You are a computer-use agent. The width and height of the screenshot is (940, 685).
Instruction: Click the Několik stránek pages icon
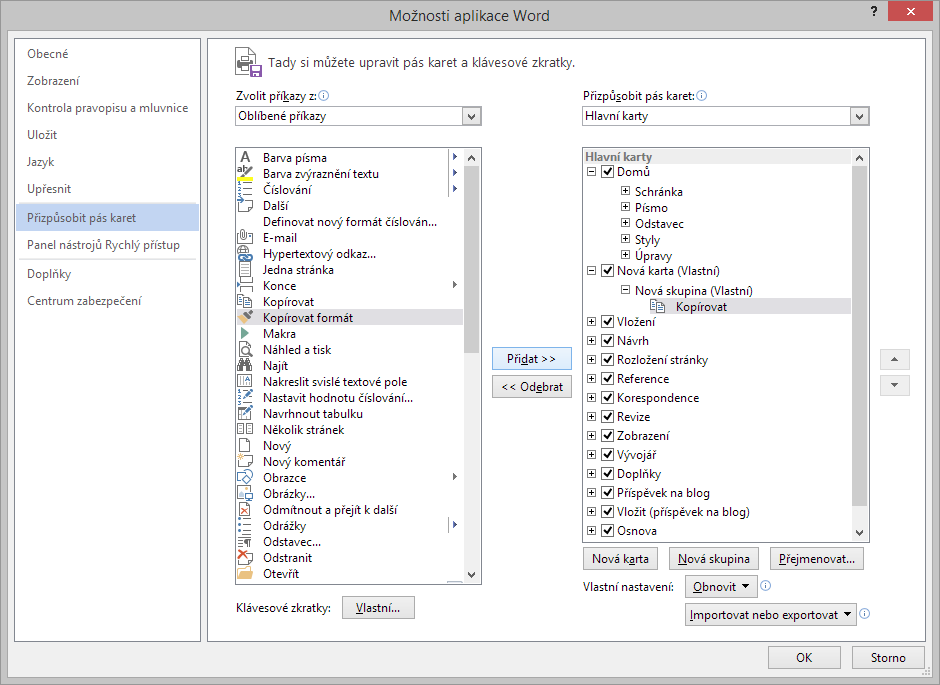pyautogui.click(x=245, y=429)
